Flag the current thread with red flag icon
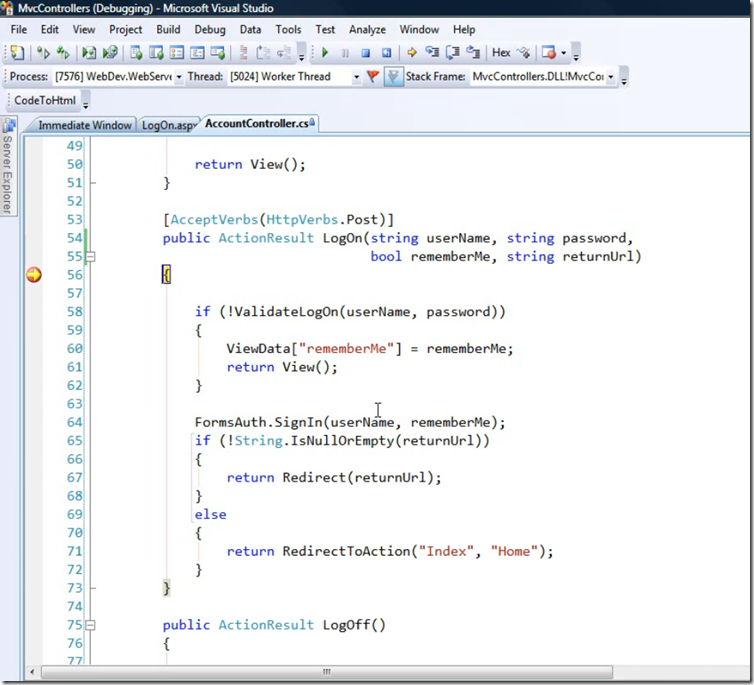Image resolution: width=754 pixels, height=685 pixels. [373, 76]
